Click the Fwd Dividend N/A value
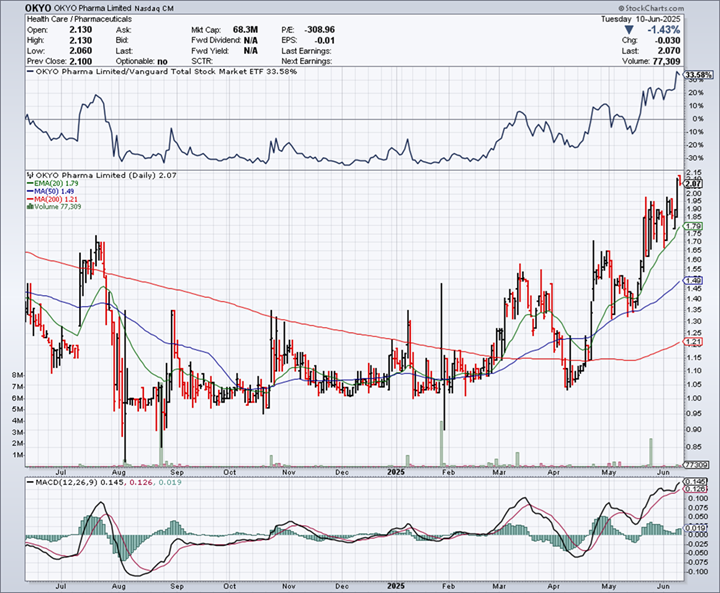 (x=251, y=40)
